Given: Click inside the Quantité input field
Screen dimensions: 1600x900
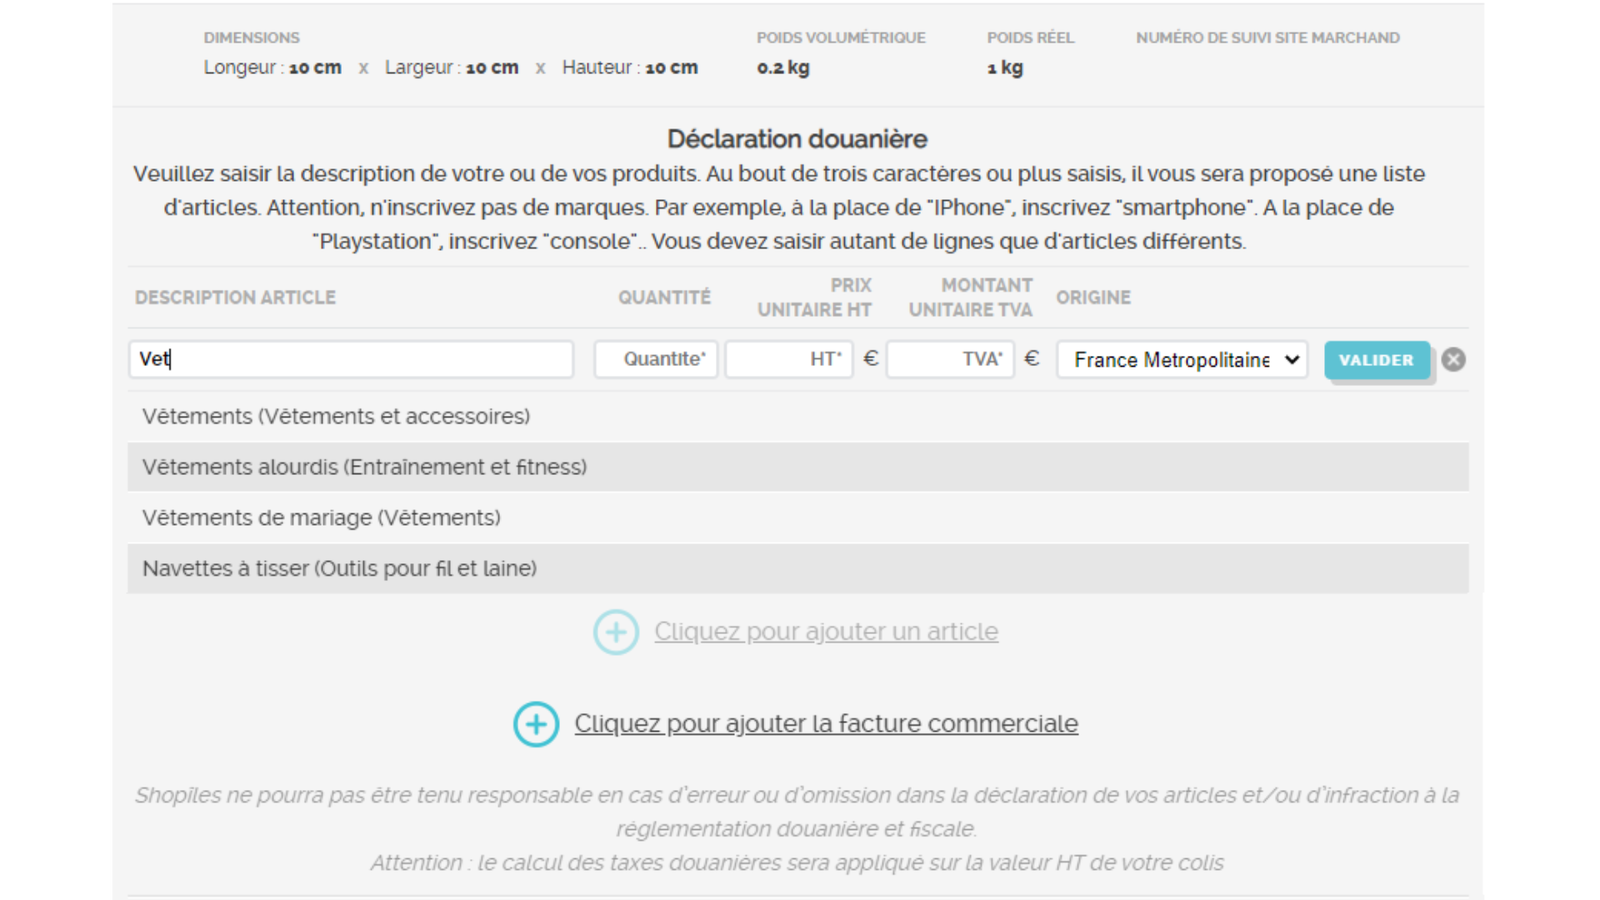Looking at the screenshot, I should point(655,360).
